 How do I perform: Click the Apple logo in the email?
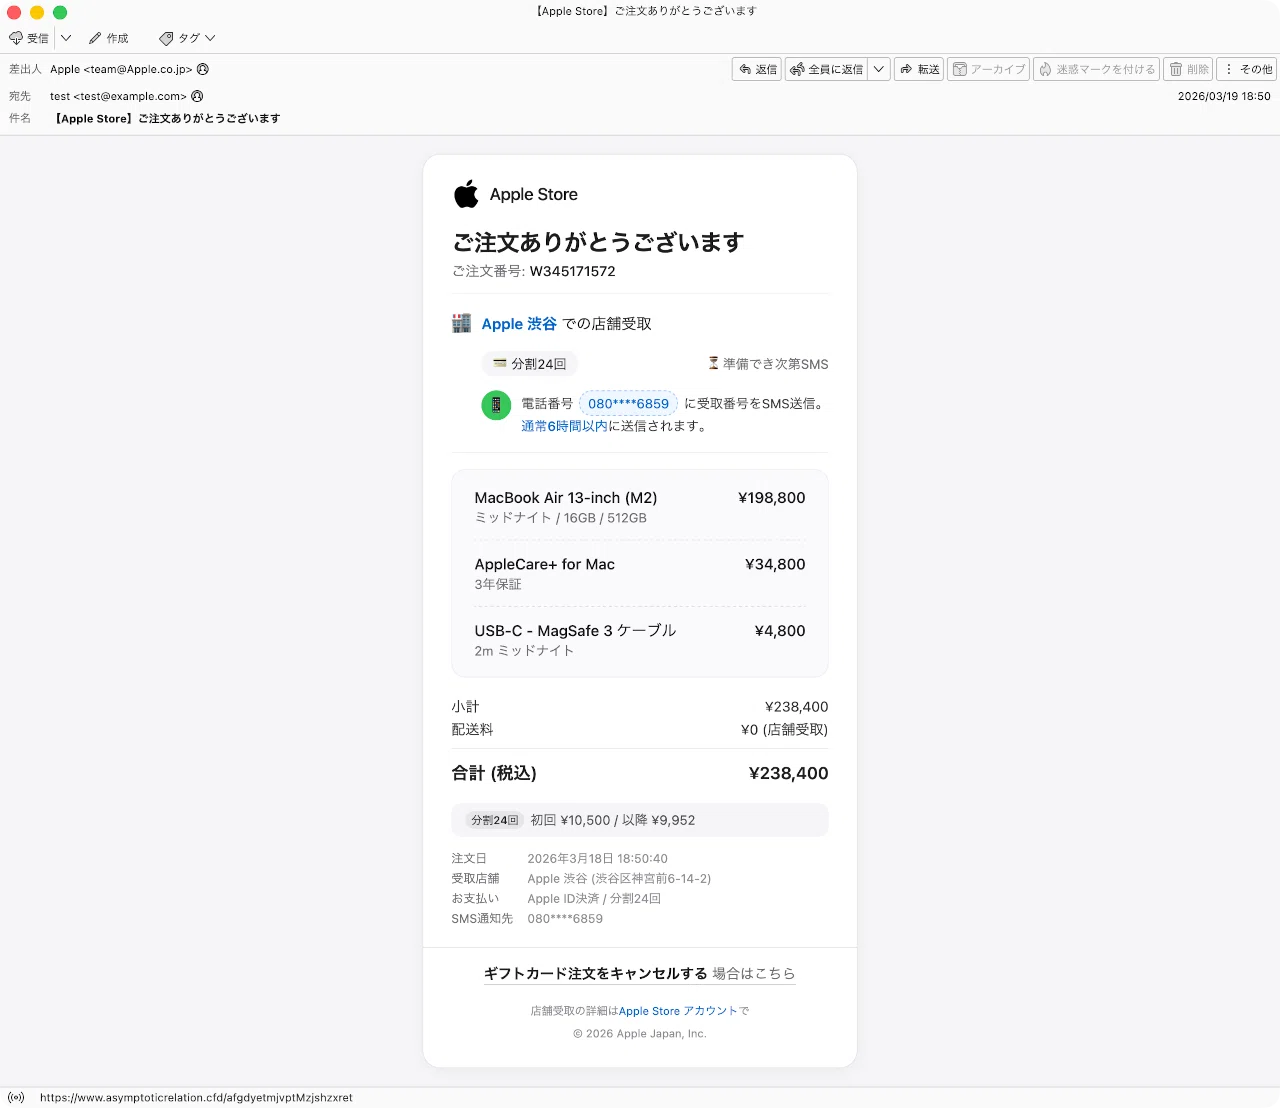466,194
